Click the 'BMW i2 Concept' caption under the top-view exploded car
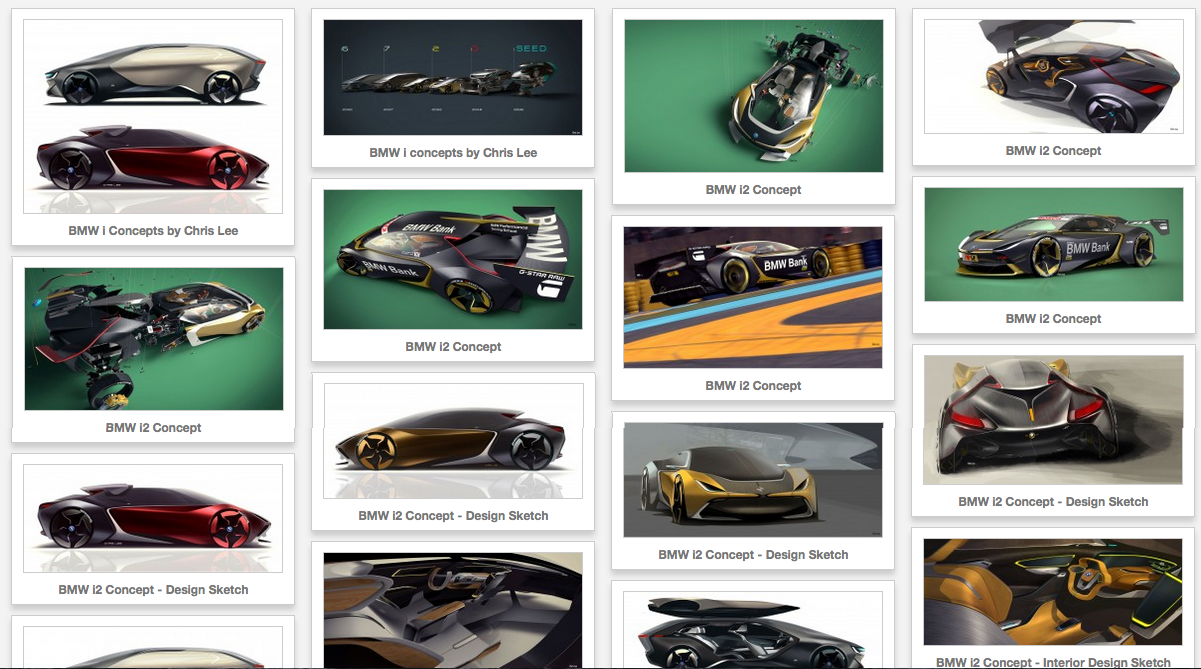 [x=753, y=189]
